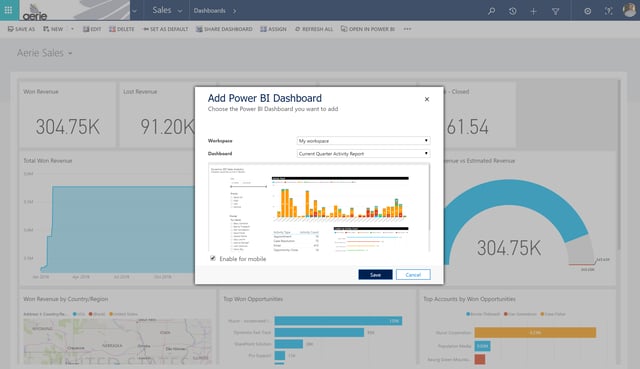Click the revenue gauge 304.75K value
Screen dimensions: 640x369
click(509, 248)
